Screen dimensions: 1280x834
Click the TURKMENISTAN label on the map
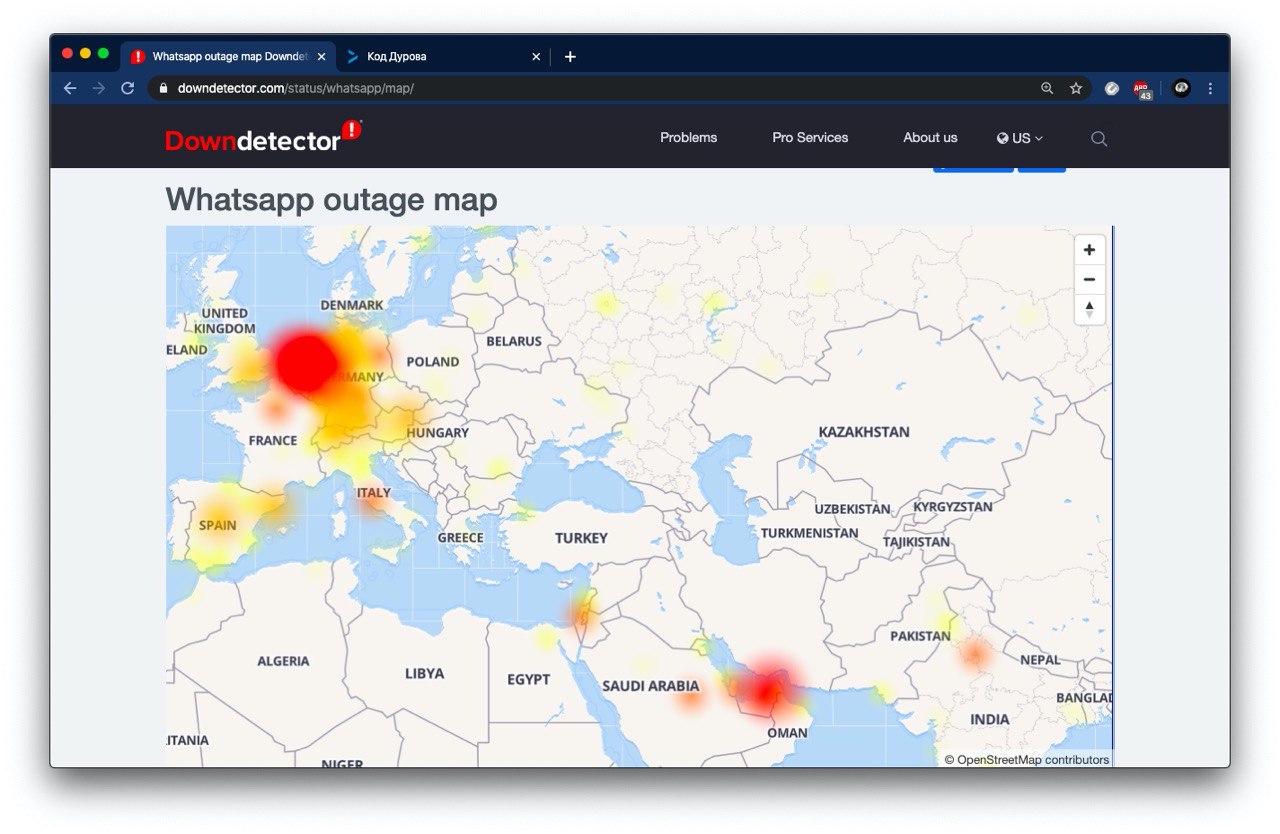[809, 533]
